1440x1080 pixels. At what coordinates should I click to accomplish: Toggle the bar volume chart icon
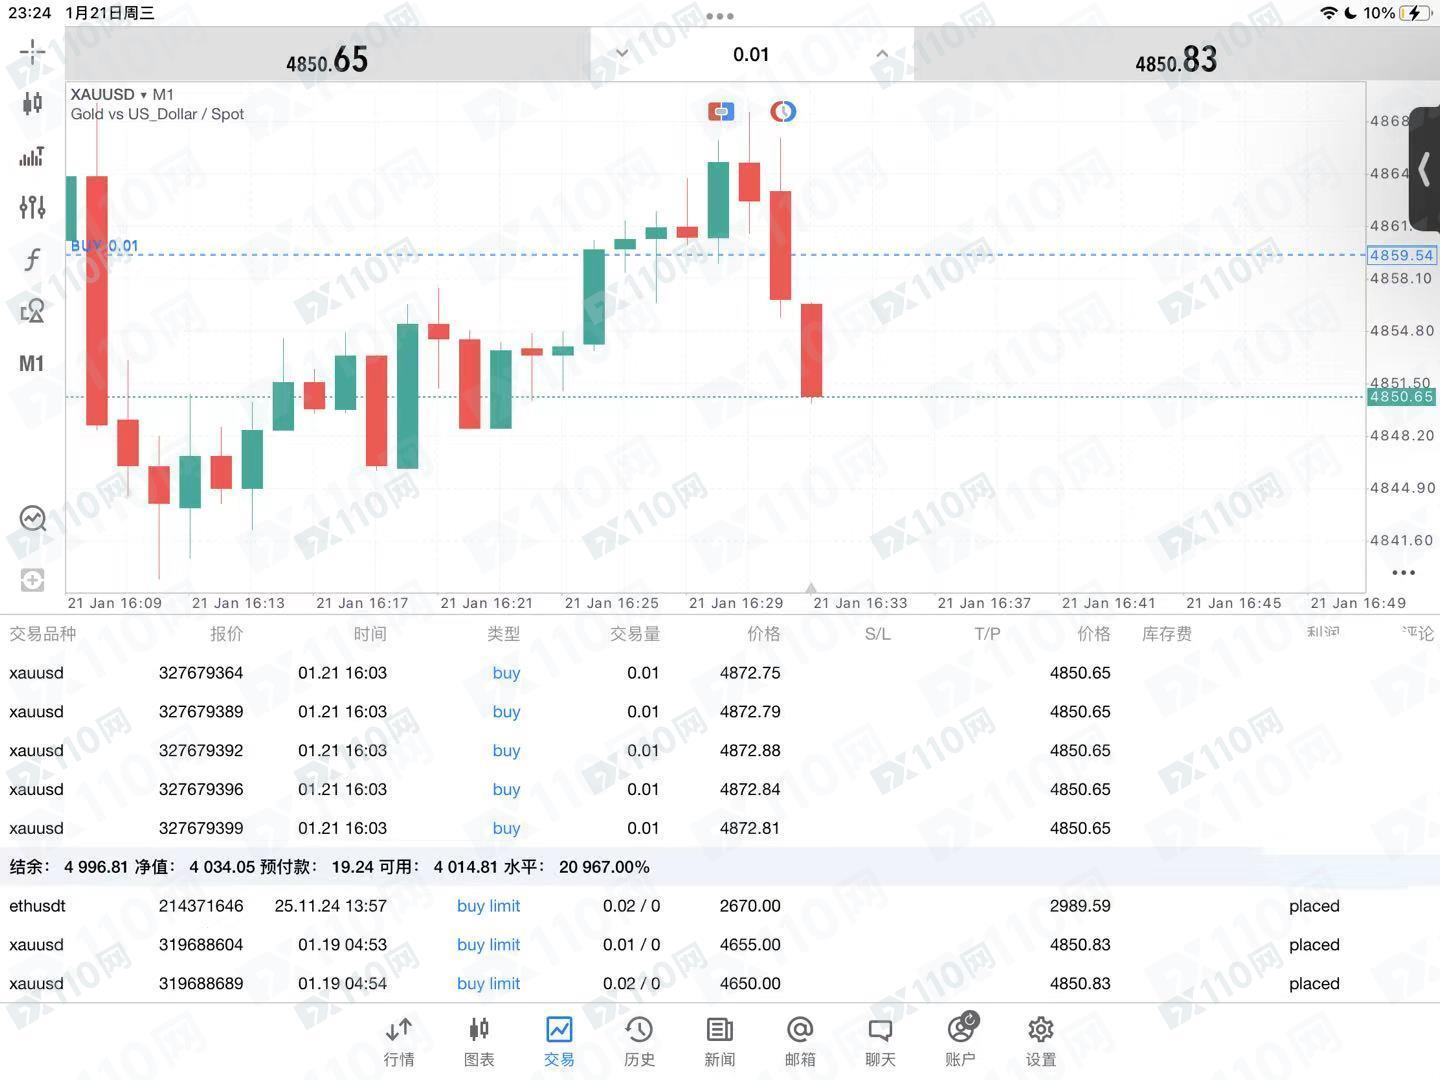(32, 156)
